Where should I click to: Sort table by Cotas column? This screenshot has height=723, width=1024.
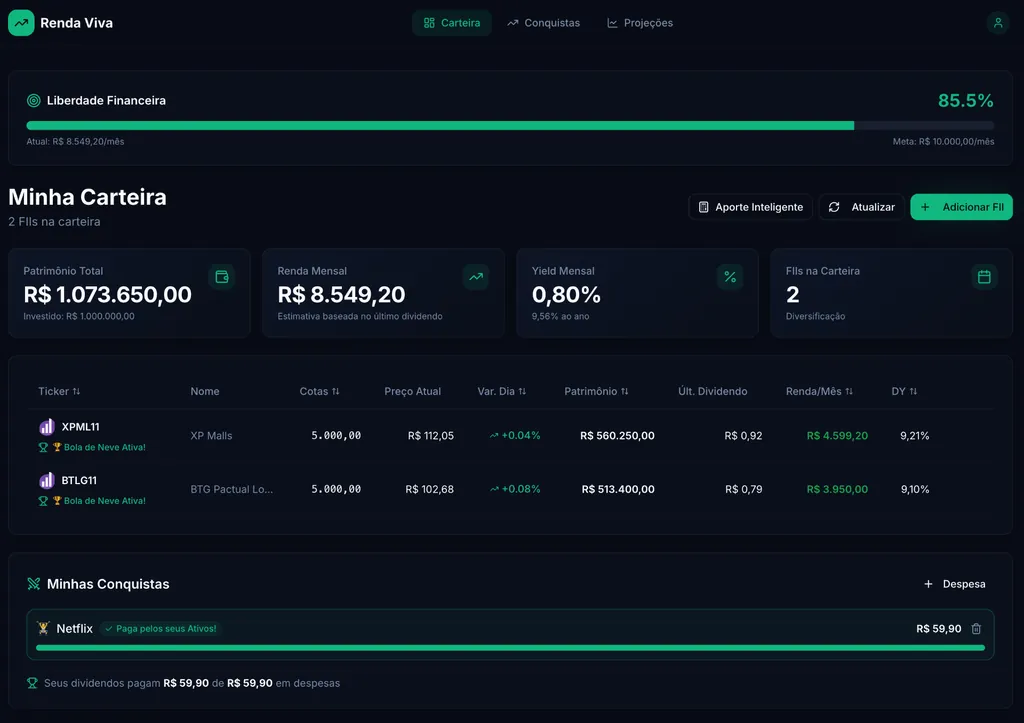(x=319, y=391)
